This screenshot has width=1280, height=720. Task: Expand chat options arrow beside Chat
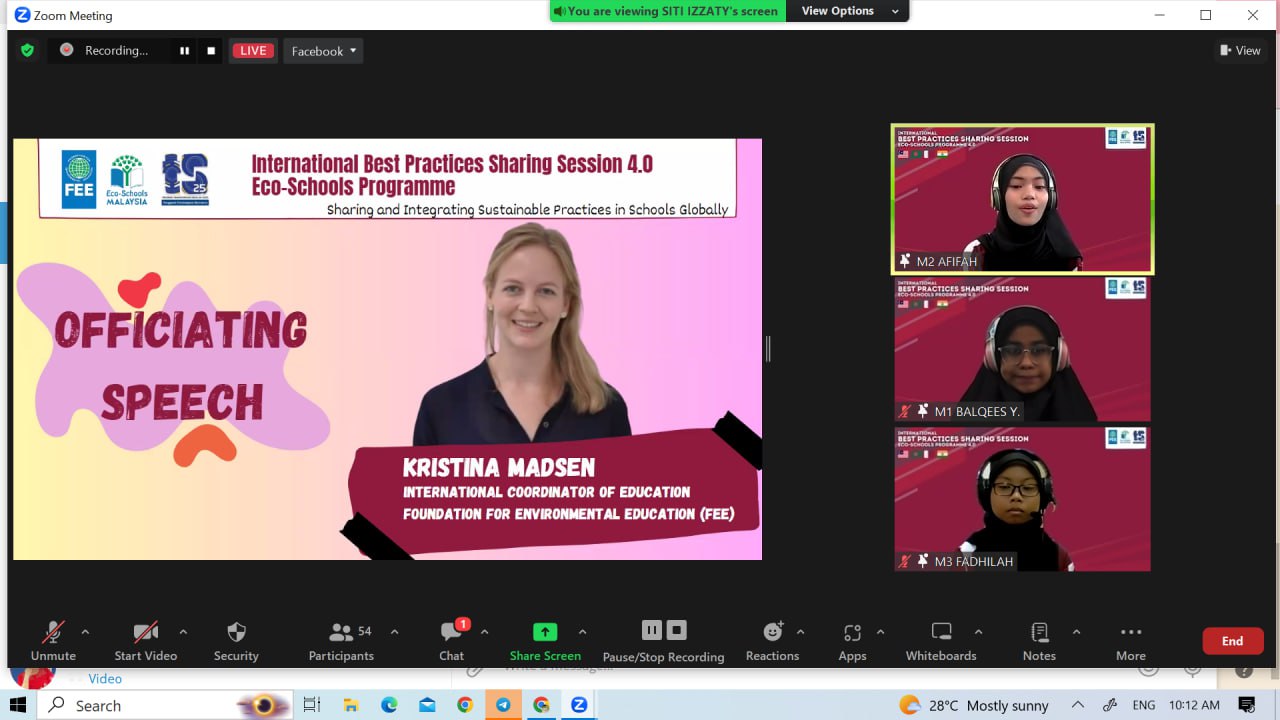(485, 632)
